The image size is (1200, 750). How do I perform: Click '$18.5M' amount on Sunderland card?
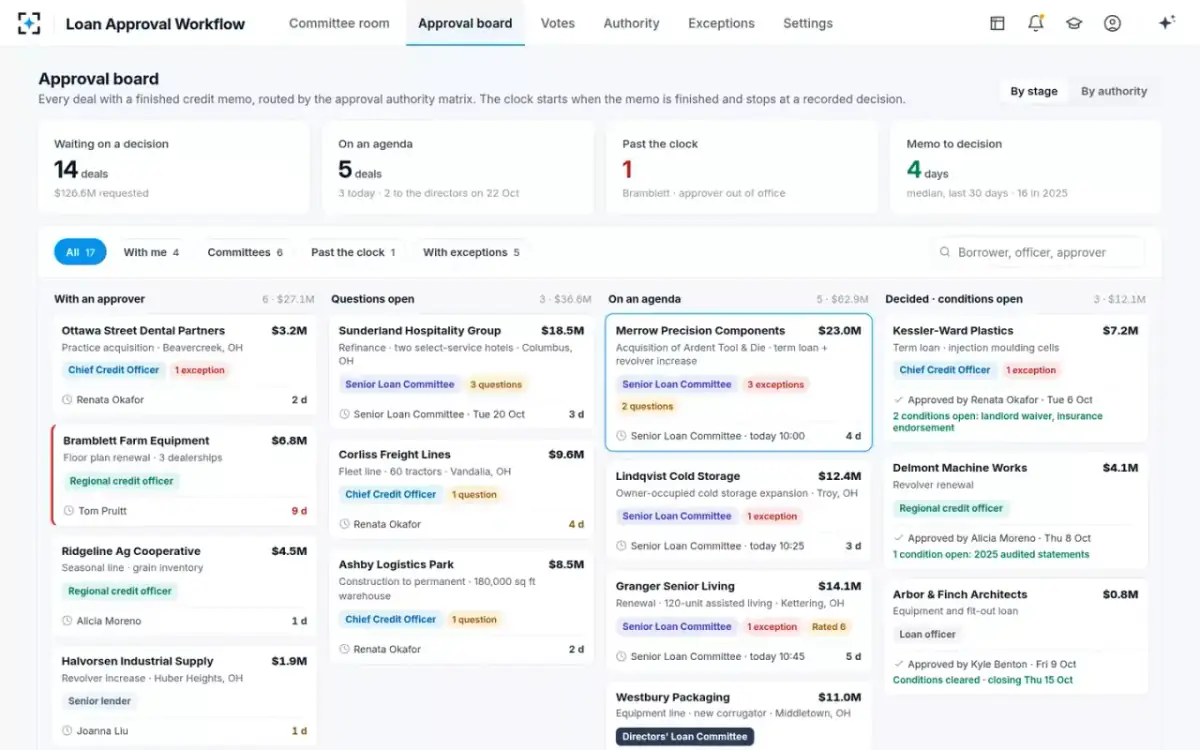coord(562,331)
